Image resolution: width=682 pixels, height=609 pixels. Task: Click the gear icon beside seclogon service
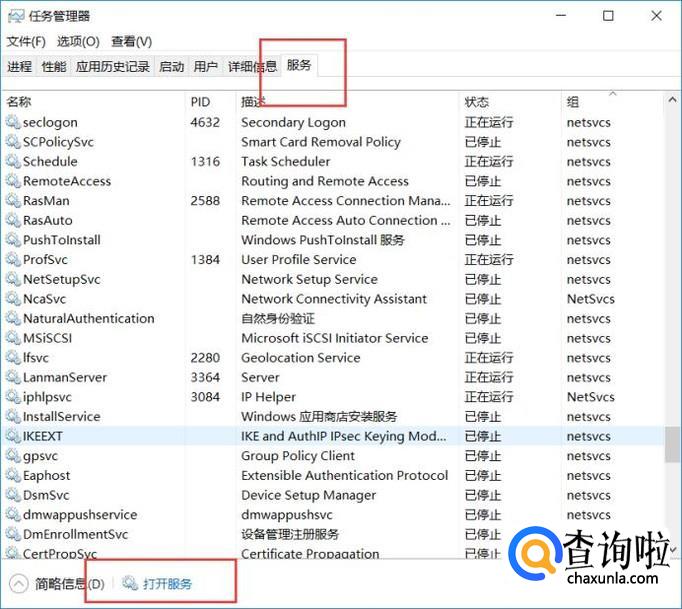click(13, 122)
